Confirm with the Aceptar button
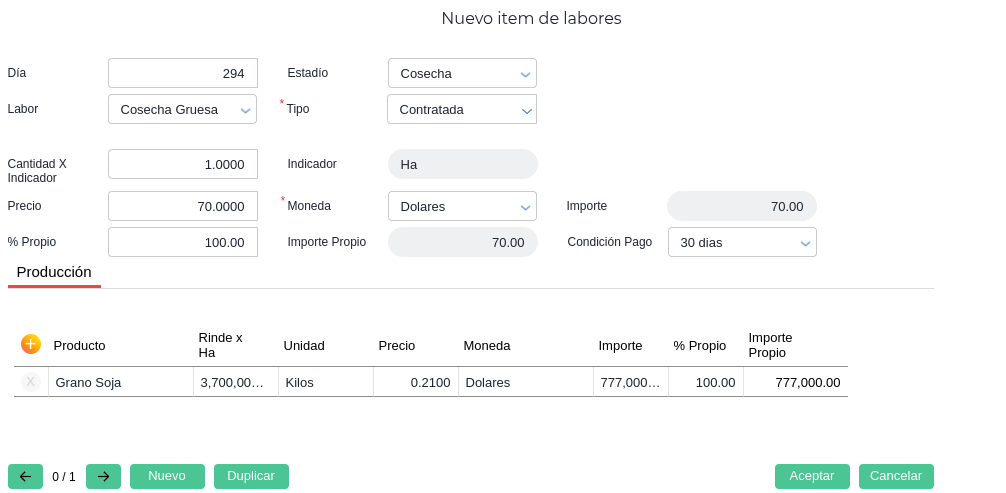The image size is (1006, 493). pyautogui.click(x=812, y=476)
